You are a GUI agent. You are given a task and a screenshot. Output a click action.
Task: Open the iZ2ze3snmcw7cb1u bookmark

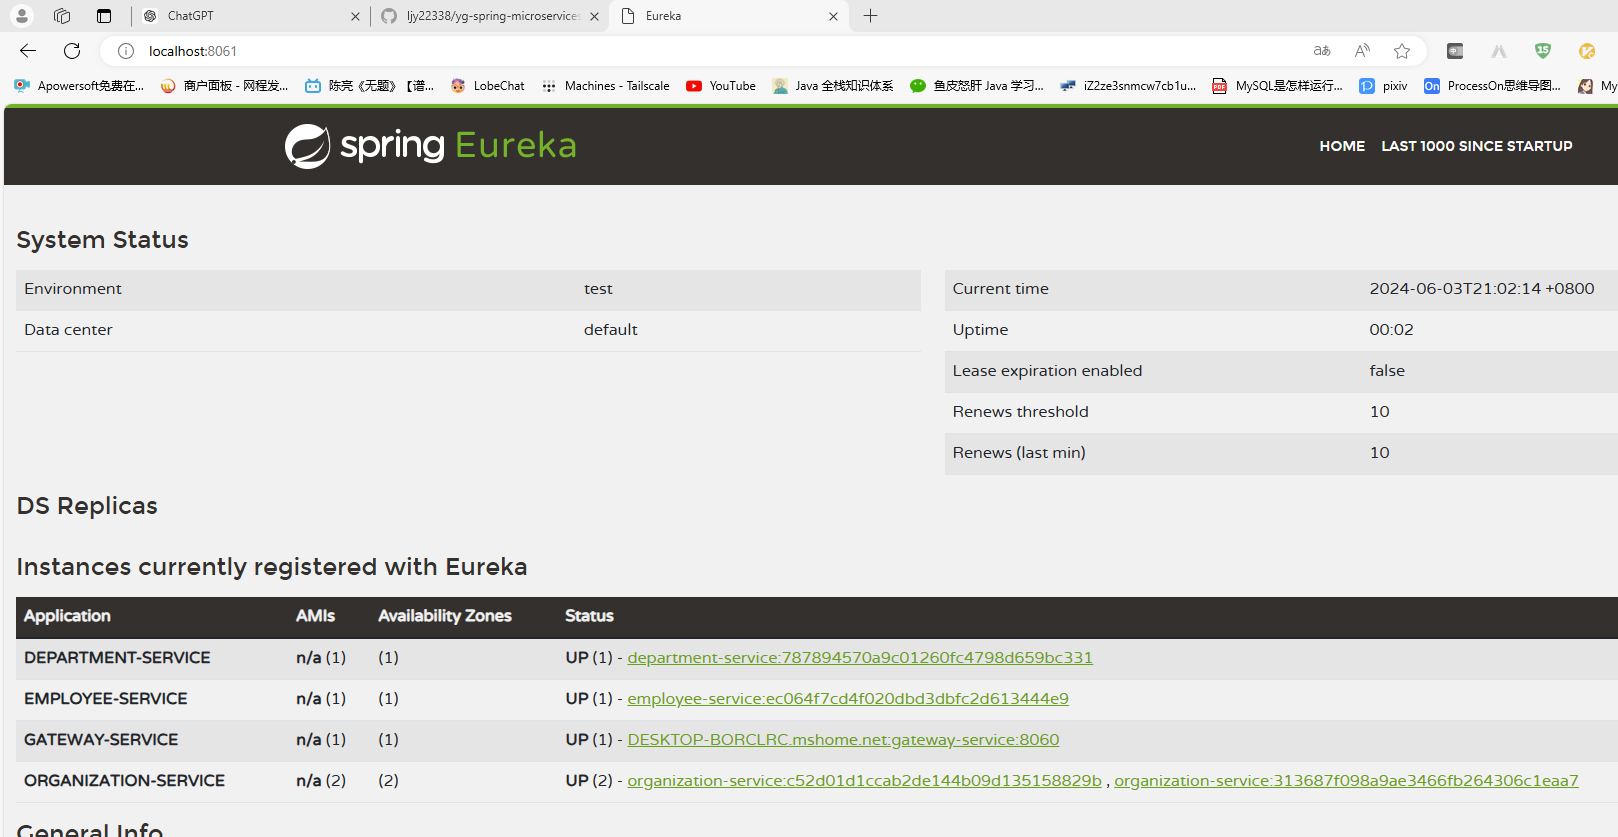pyautogui.click(x=1127, y=86)
